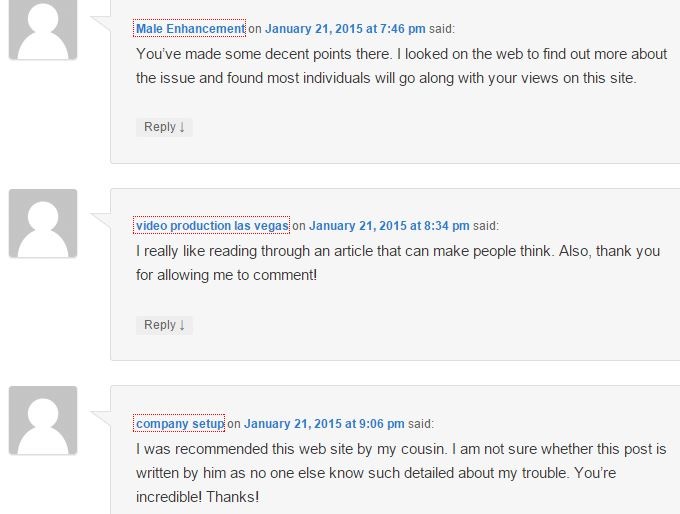Open the company setup author link
The image size is (680, 514).
(180, 423)
